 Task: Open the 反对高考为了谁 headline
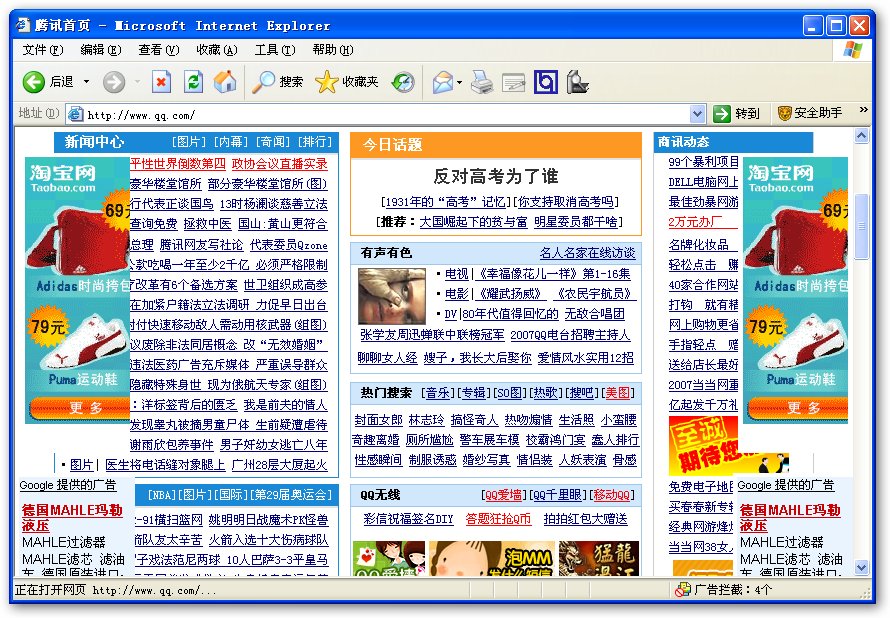496,176
